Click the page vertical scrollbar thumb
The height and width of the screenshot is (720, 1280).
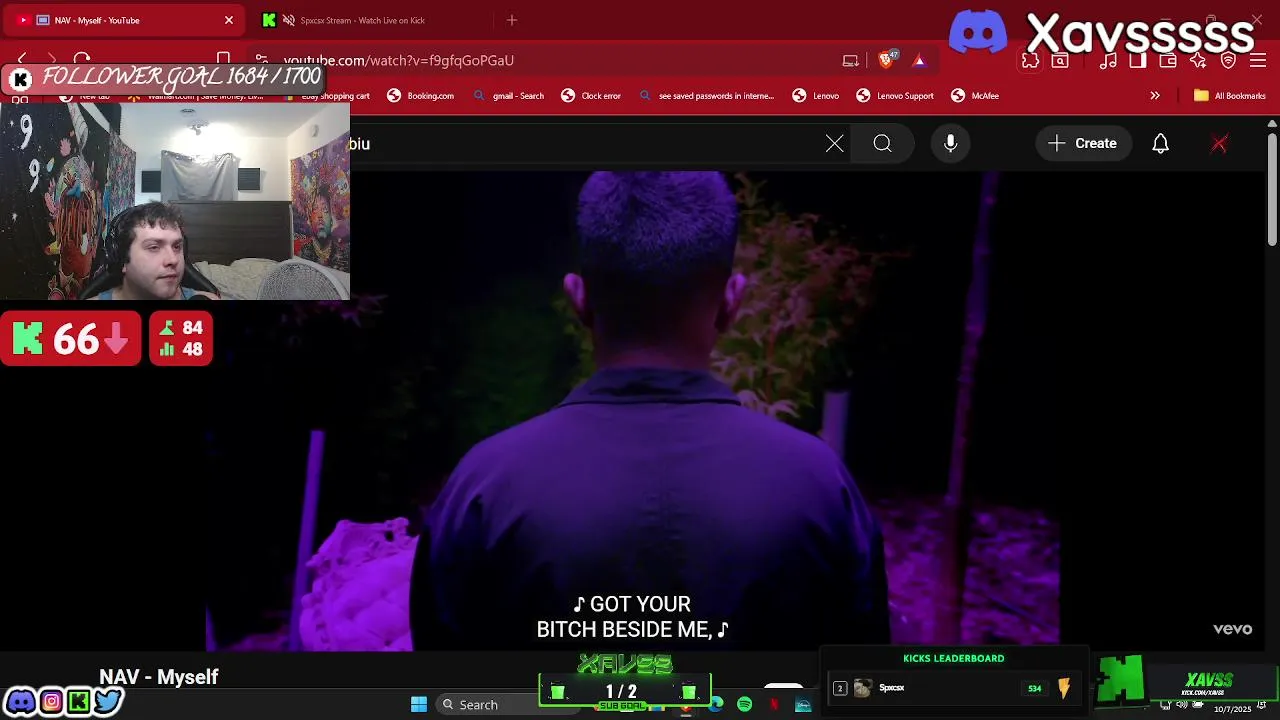(x=1272, y=190)
